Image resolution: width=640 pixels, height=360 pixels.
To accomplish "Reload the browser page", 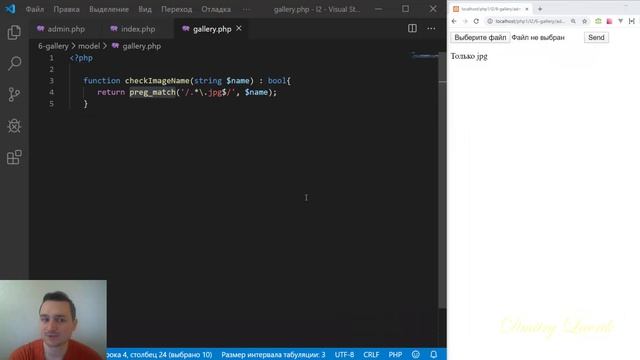I will click(x=476, y=21).
